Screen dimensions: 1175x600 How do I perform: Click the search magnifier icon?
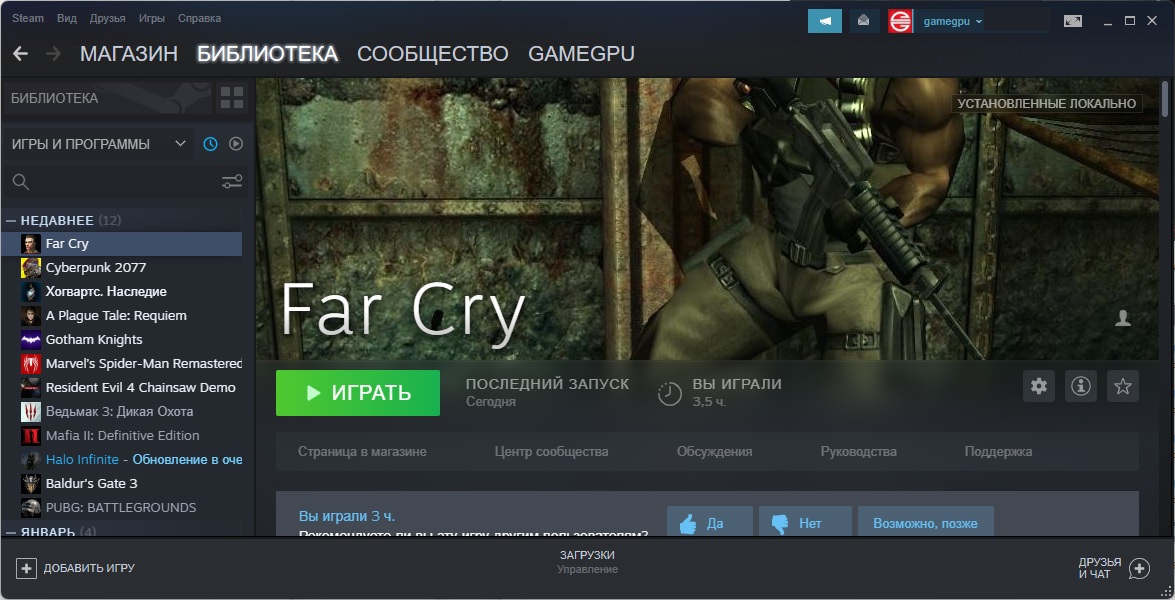21,181
